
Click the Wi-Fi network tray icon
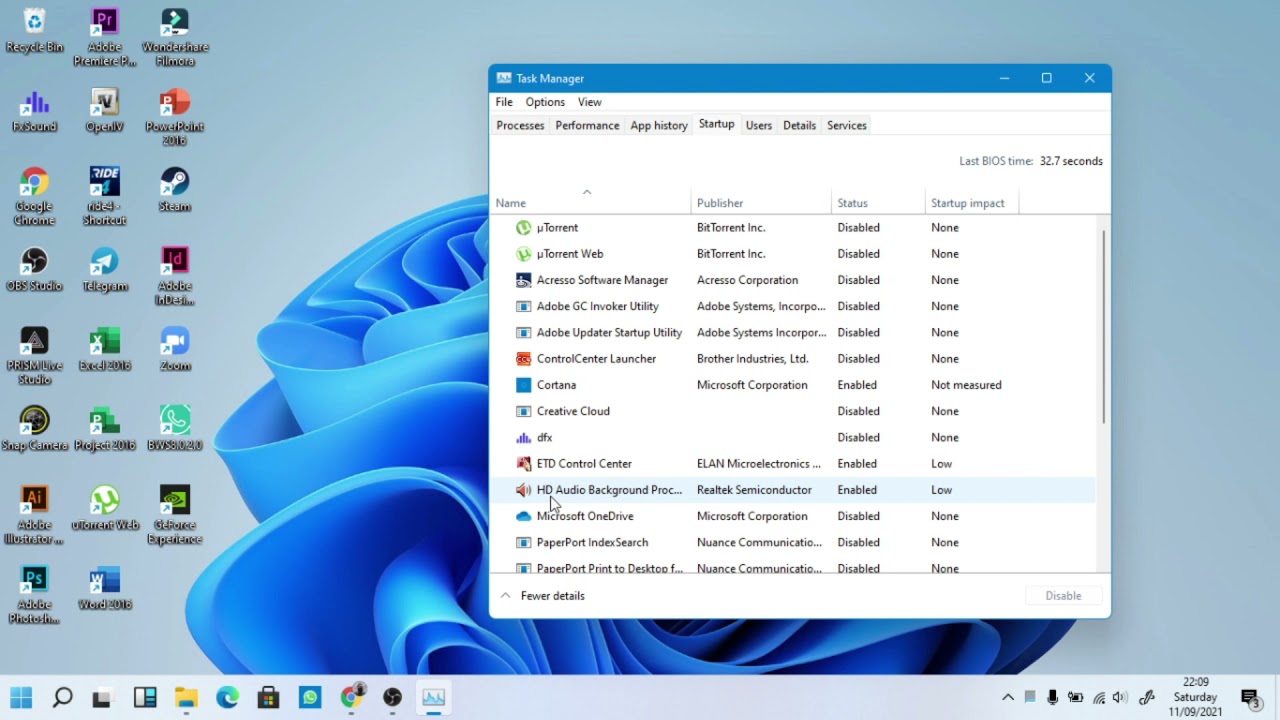(x=1099, y=697)
